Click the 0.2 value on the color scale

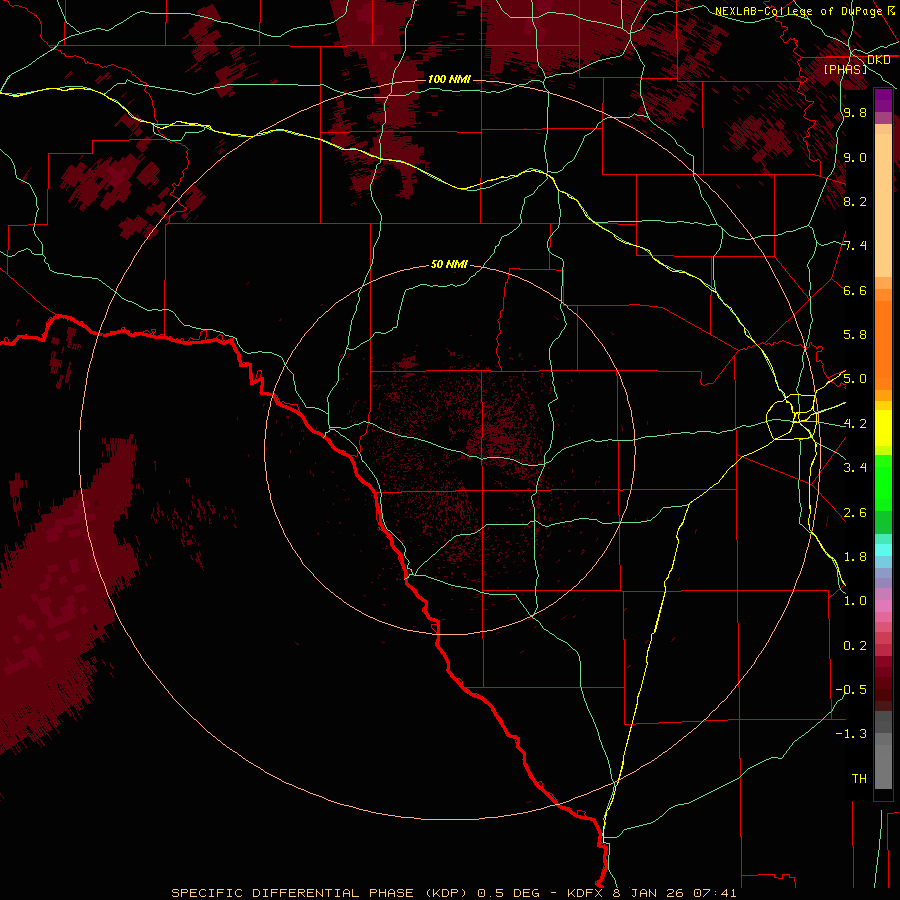coord(855,646)
